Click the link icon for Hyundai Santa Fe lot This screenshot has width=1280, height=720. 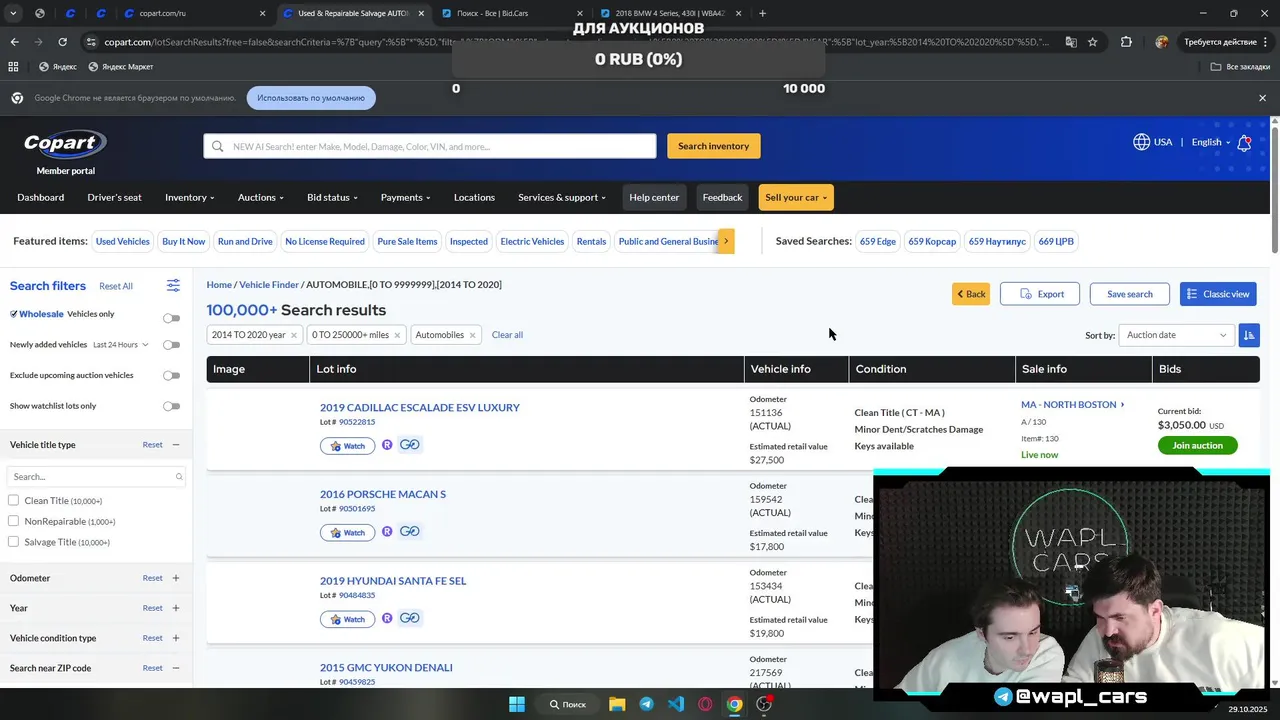click(x=410, y=618)
